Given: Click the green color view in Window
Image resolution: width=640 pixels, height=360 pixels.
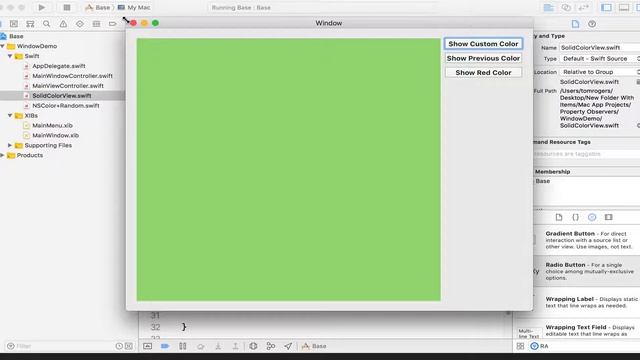Looking at the screenshot, I should [289, 170].
